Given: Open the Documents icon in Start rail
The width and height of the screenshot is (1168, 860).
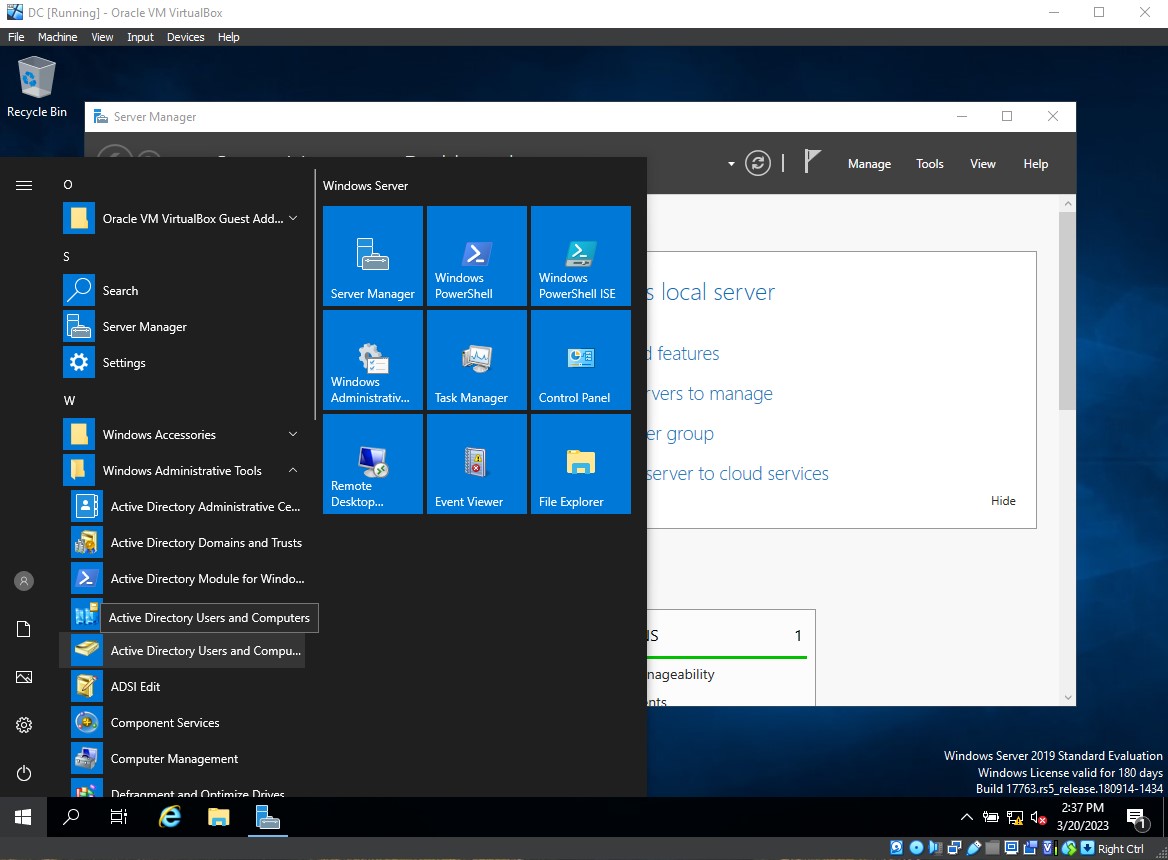Looking at the screenshot, I should pos(24,629).
